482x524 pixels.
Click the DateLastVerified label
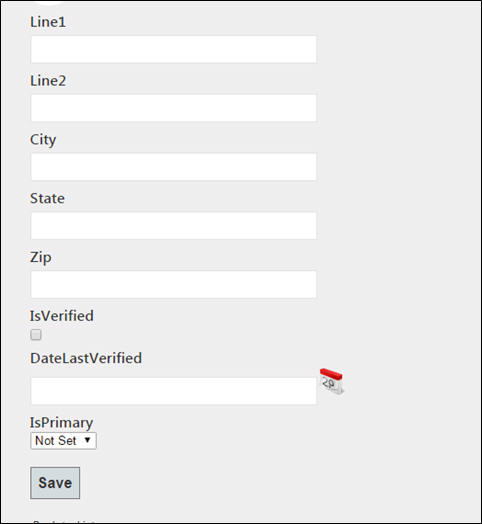[86, 358]
